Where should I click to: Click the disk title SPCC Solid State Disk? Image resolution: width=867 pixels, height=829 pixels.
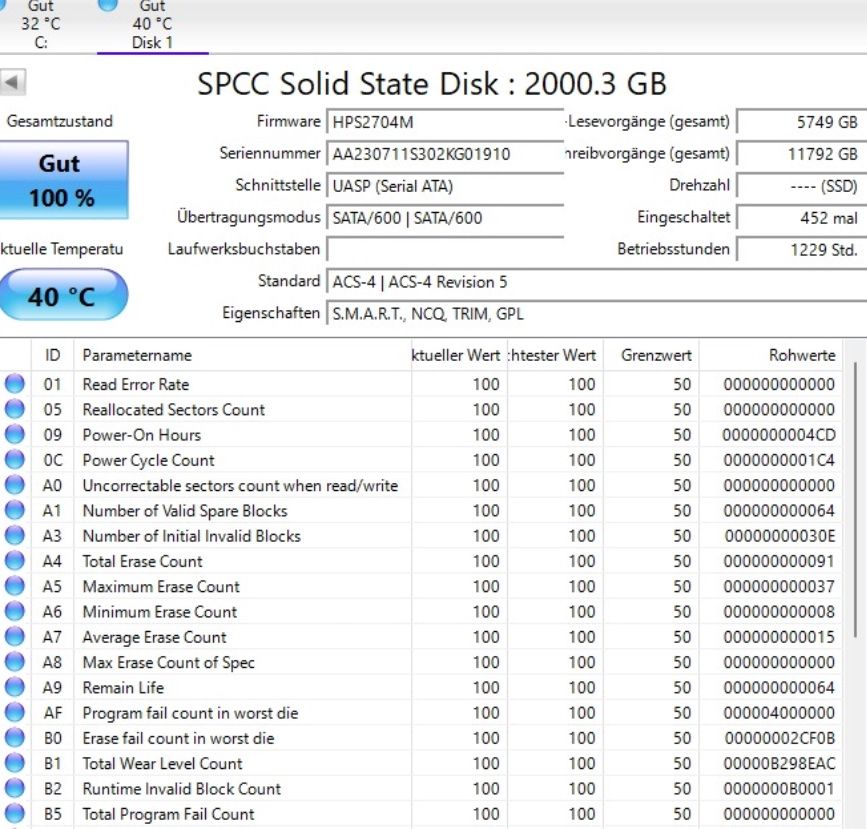pos(431,84)
